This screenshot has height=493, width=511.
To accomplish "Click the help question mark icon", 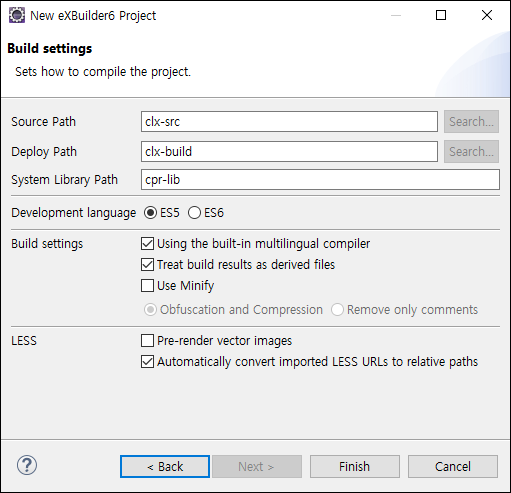I will pos(27,465).
